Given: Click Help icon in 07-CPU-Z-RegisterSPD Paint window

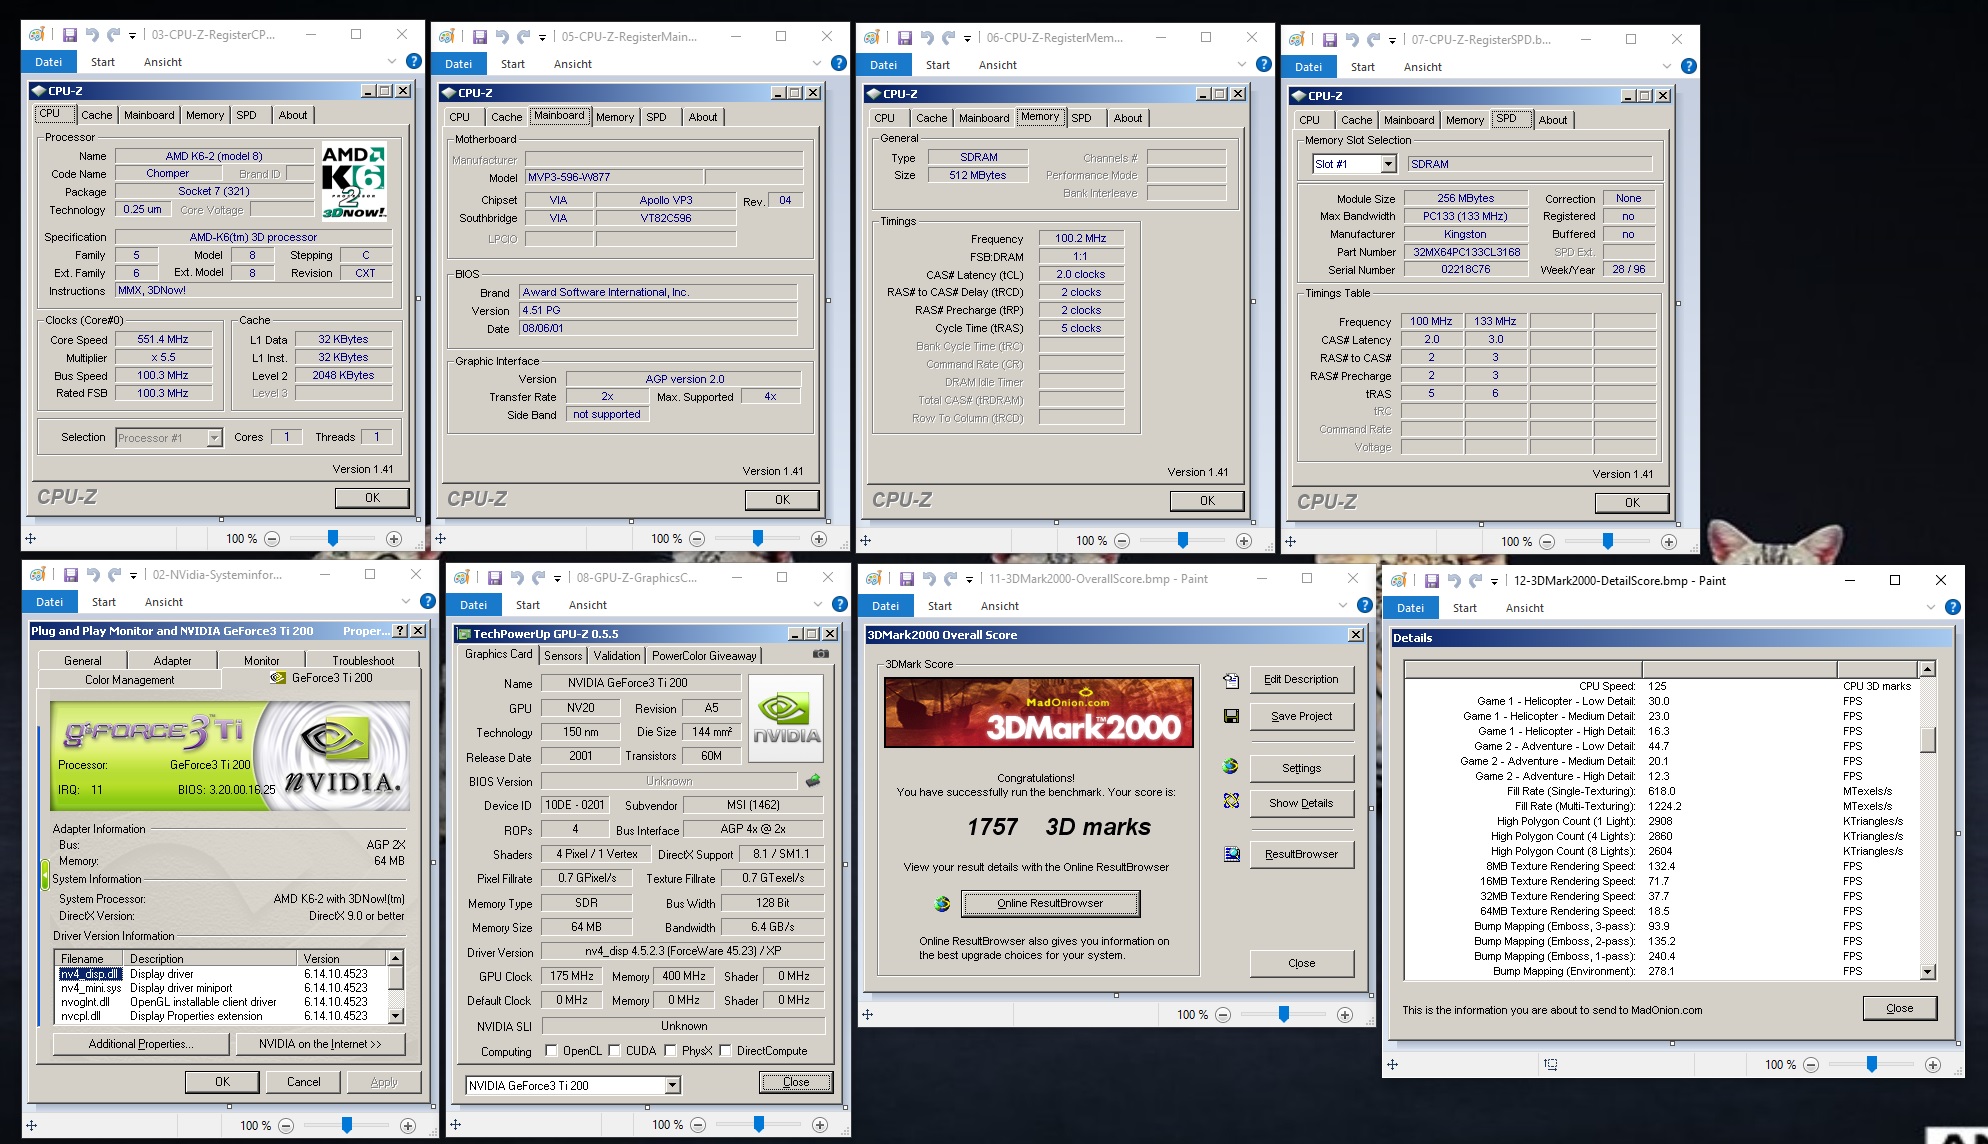Looking at the screenshot, I should pos(1689,66).
